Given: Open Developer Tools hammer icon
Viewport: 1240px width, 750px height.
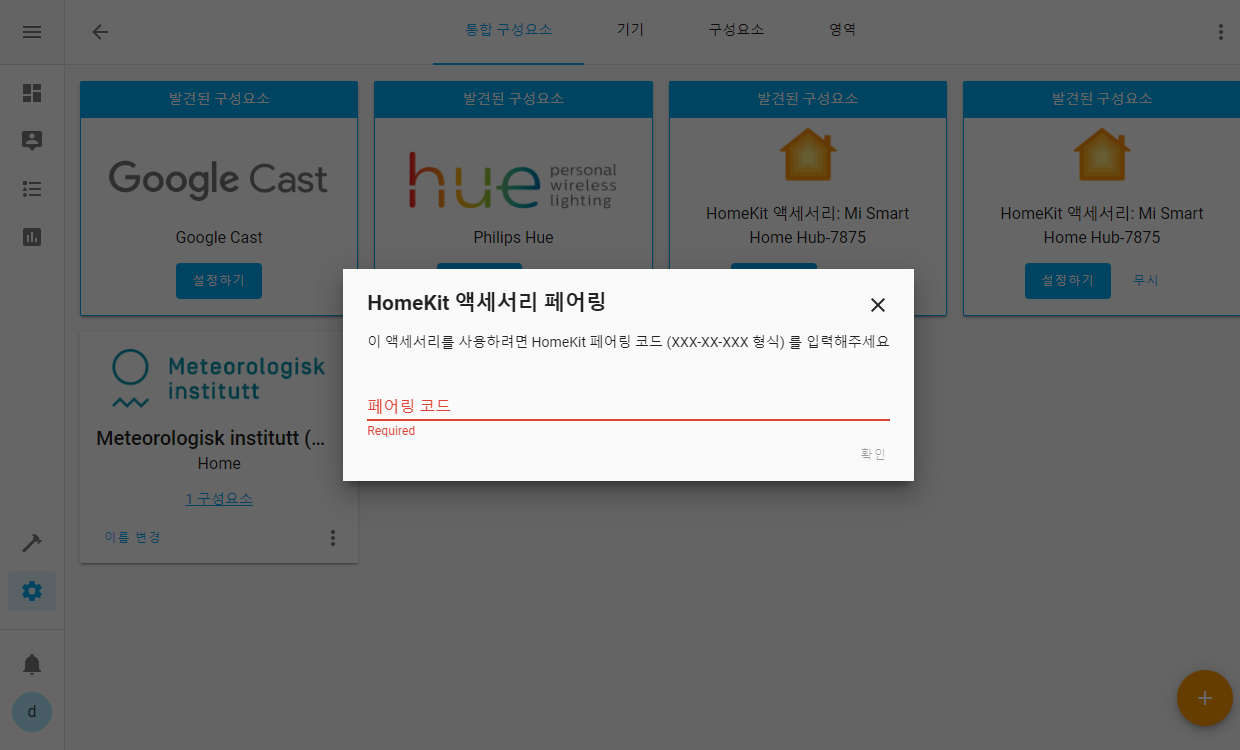Looking at the screenshot, I should coord(32,543).
